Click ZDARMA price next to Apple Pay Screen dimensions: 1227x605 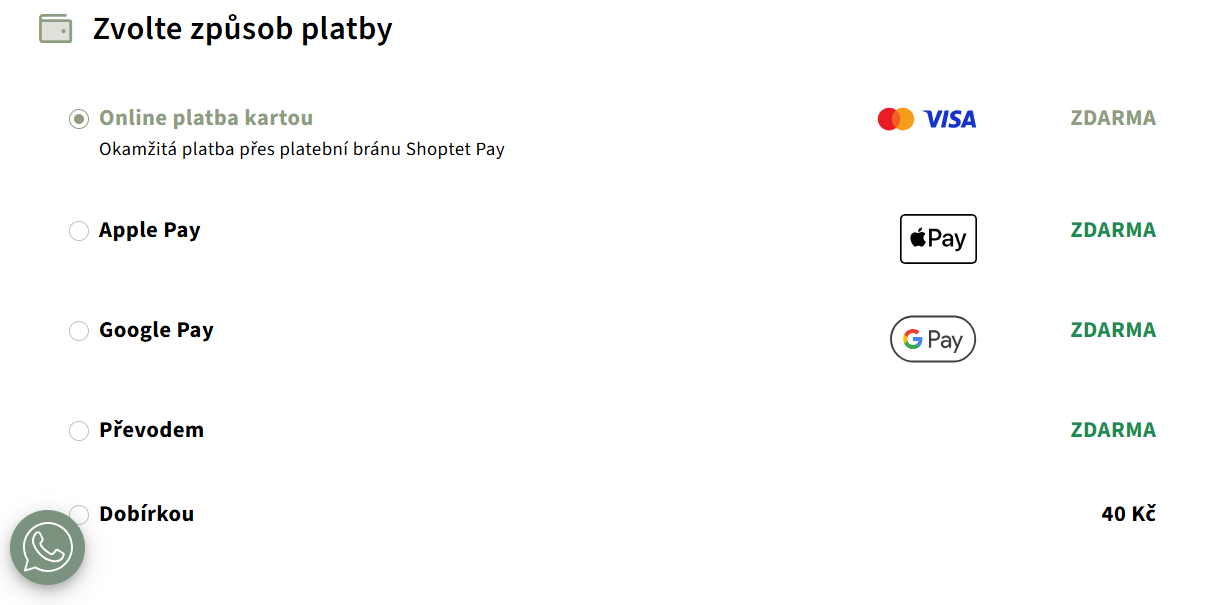[1113, 230]
